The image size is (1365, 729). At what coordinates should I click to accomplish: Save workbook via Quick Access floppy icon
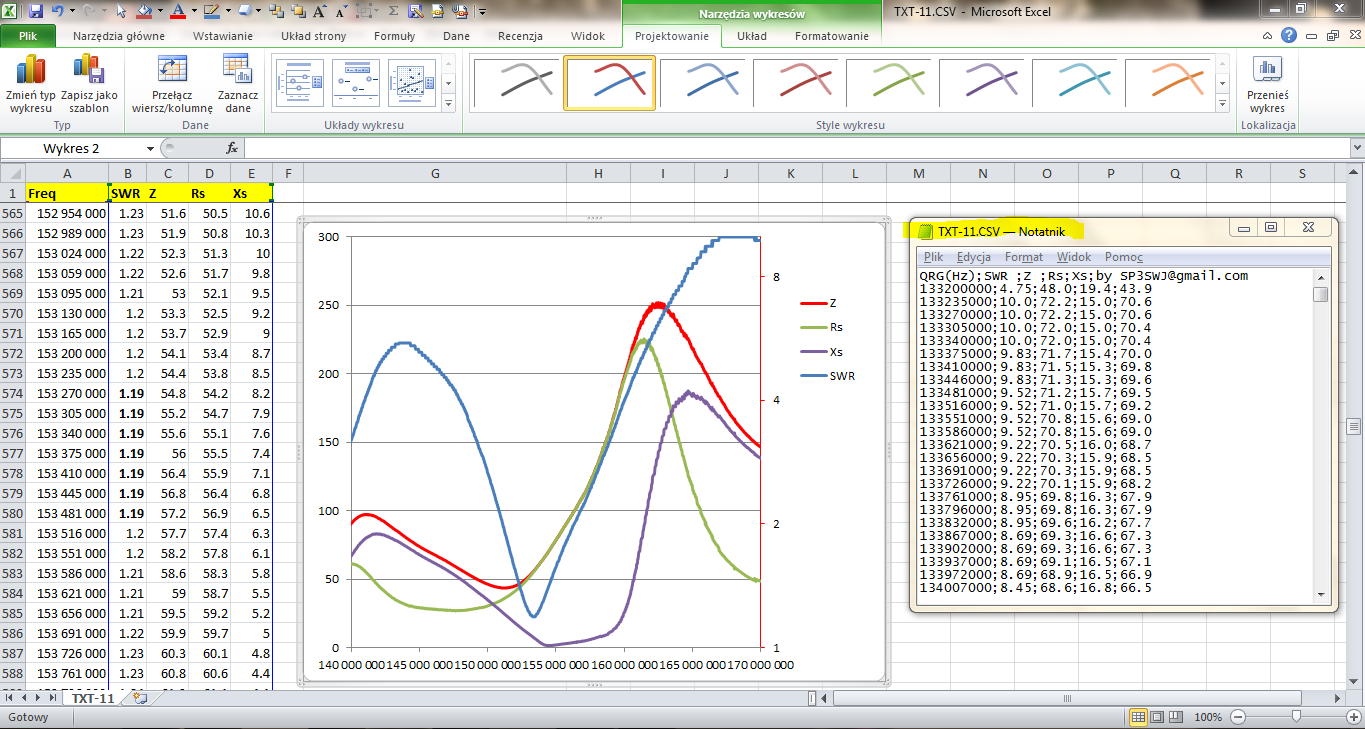[36, 12]
